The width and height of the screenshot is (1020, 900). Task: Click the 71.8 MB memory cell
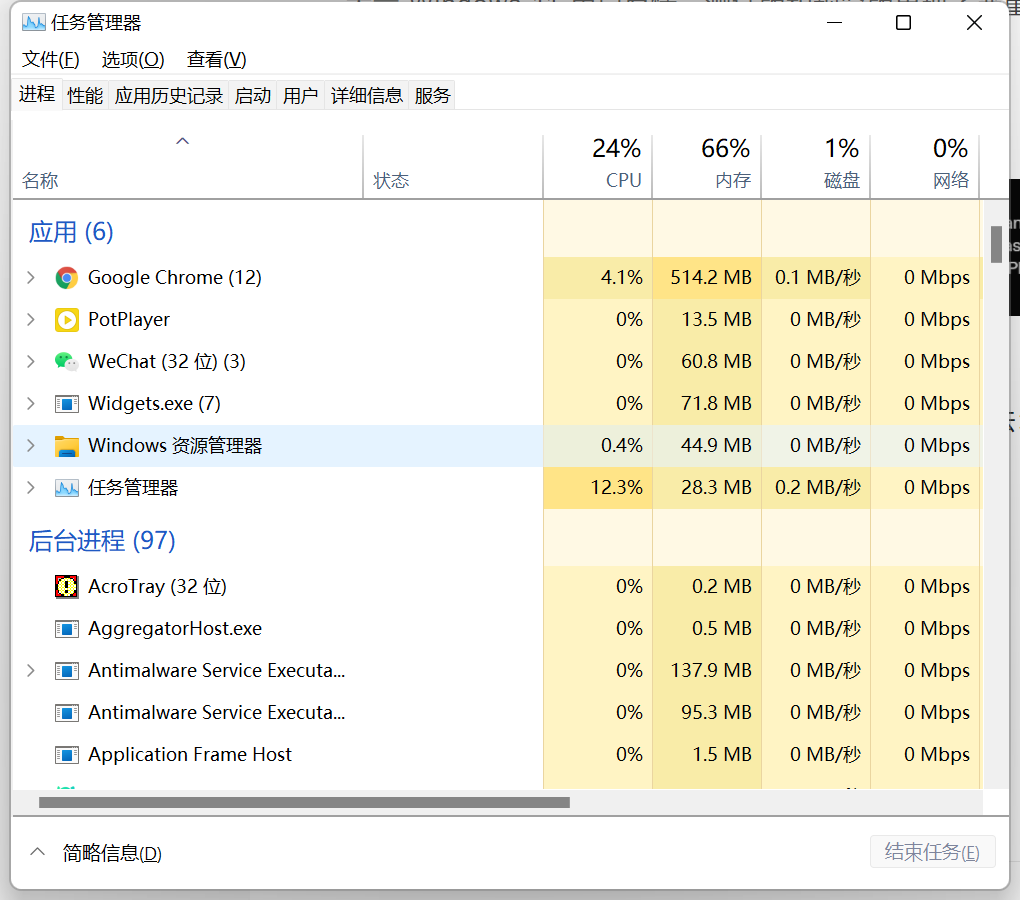coord(707,404)
